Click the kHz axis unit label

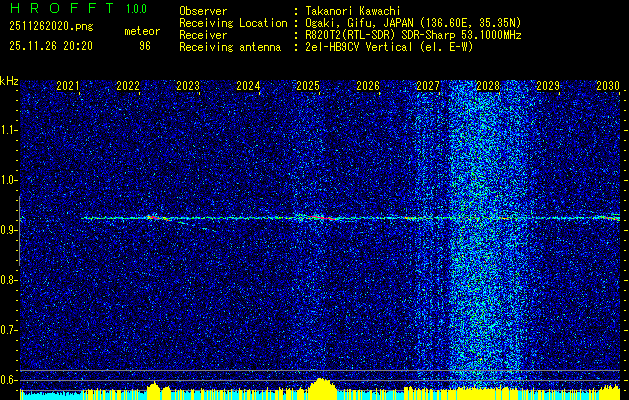coord(9,81)
